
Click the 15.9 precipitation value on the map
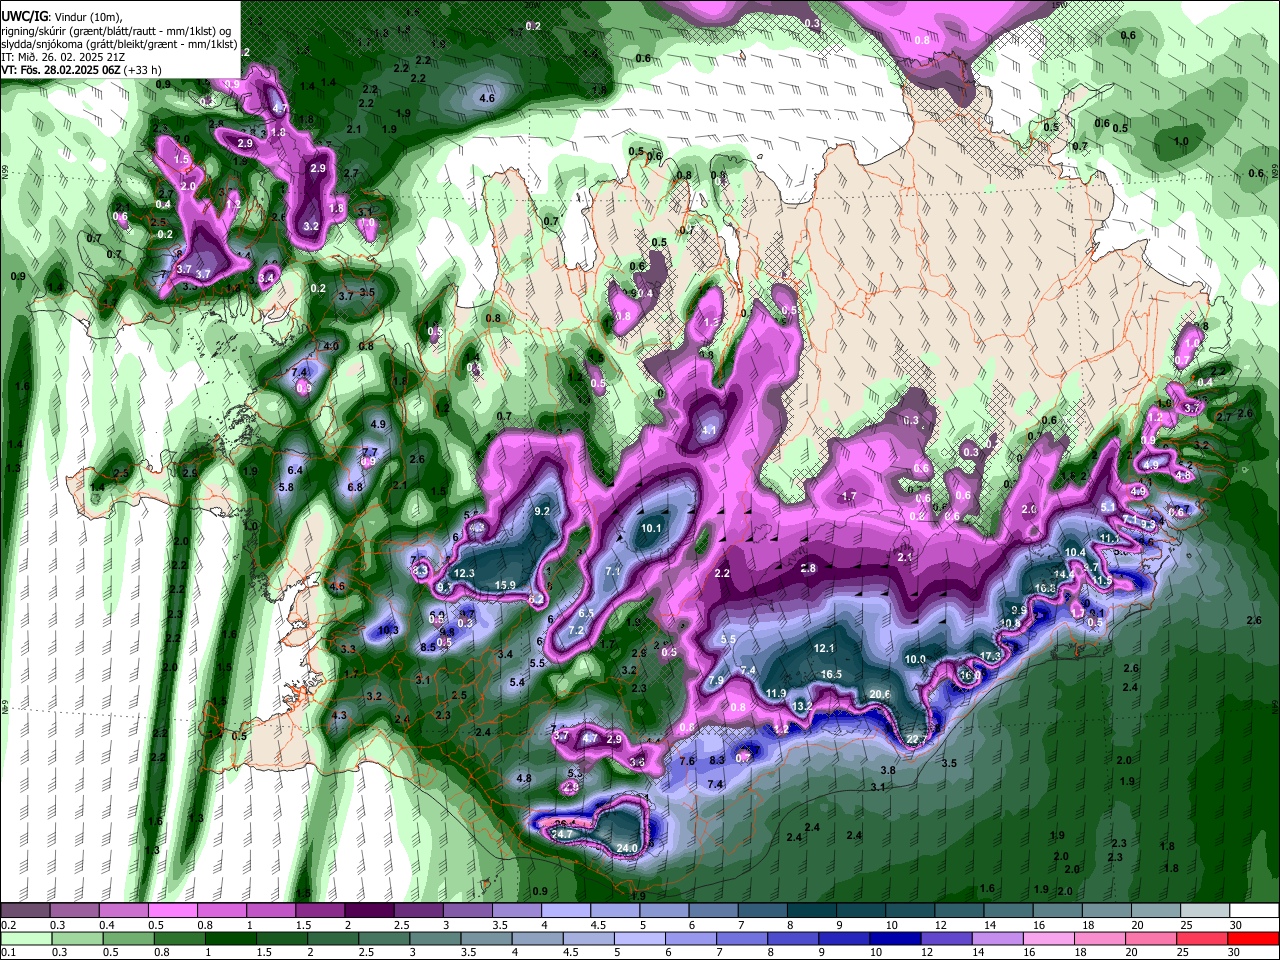(x=505, y=585)
